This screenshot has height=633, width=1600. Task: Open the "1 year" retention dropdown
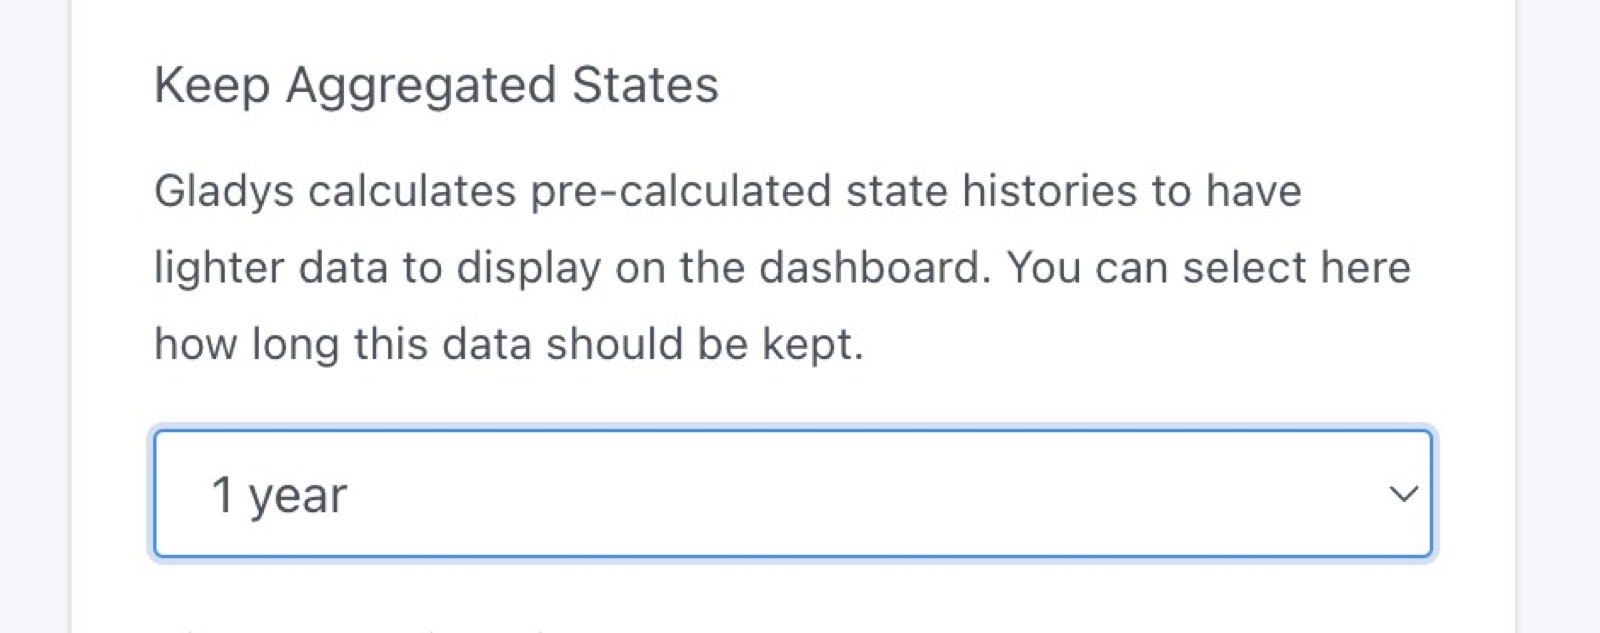[792, 494]
